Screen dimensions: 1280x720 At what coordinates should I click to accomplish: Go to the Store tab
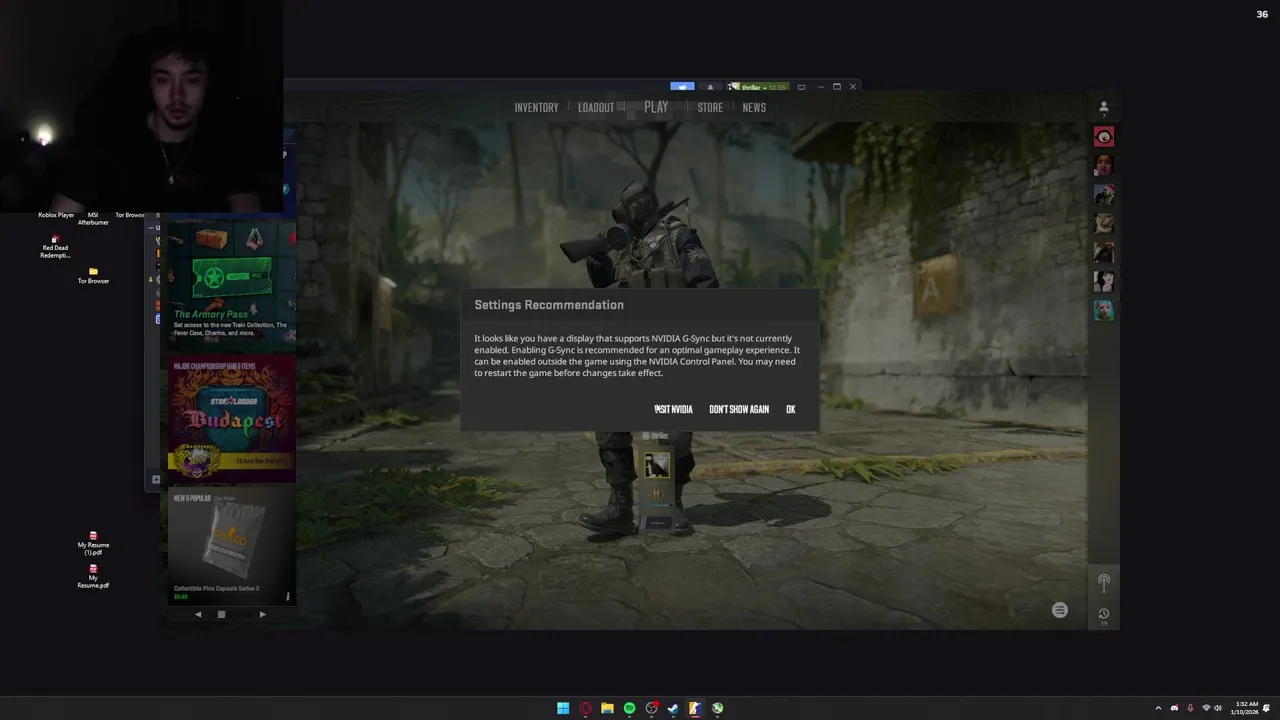coord(710,108)
